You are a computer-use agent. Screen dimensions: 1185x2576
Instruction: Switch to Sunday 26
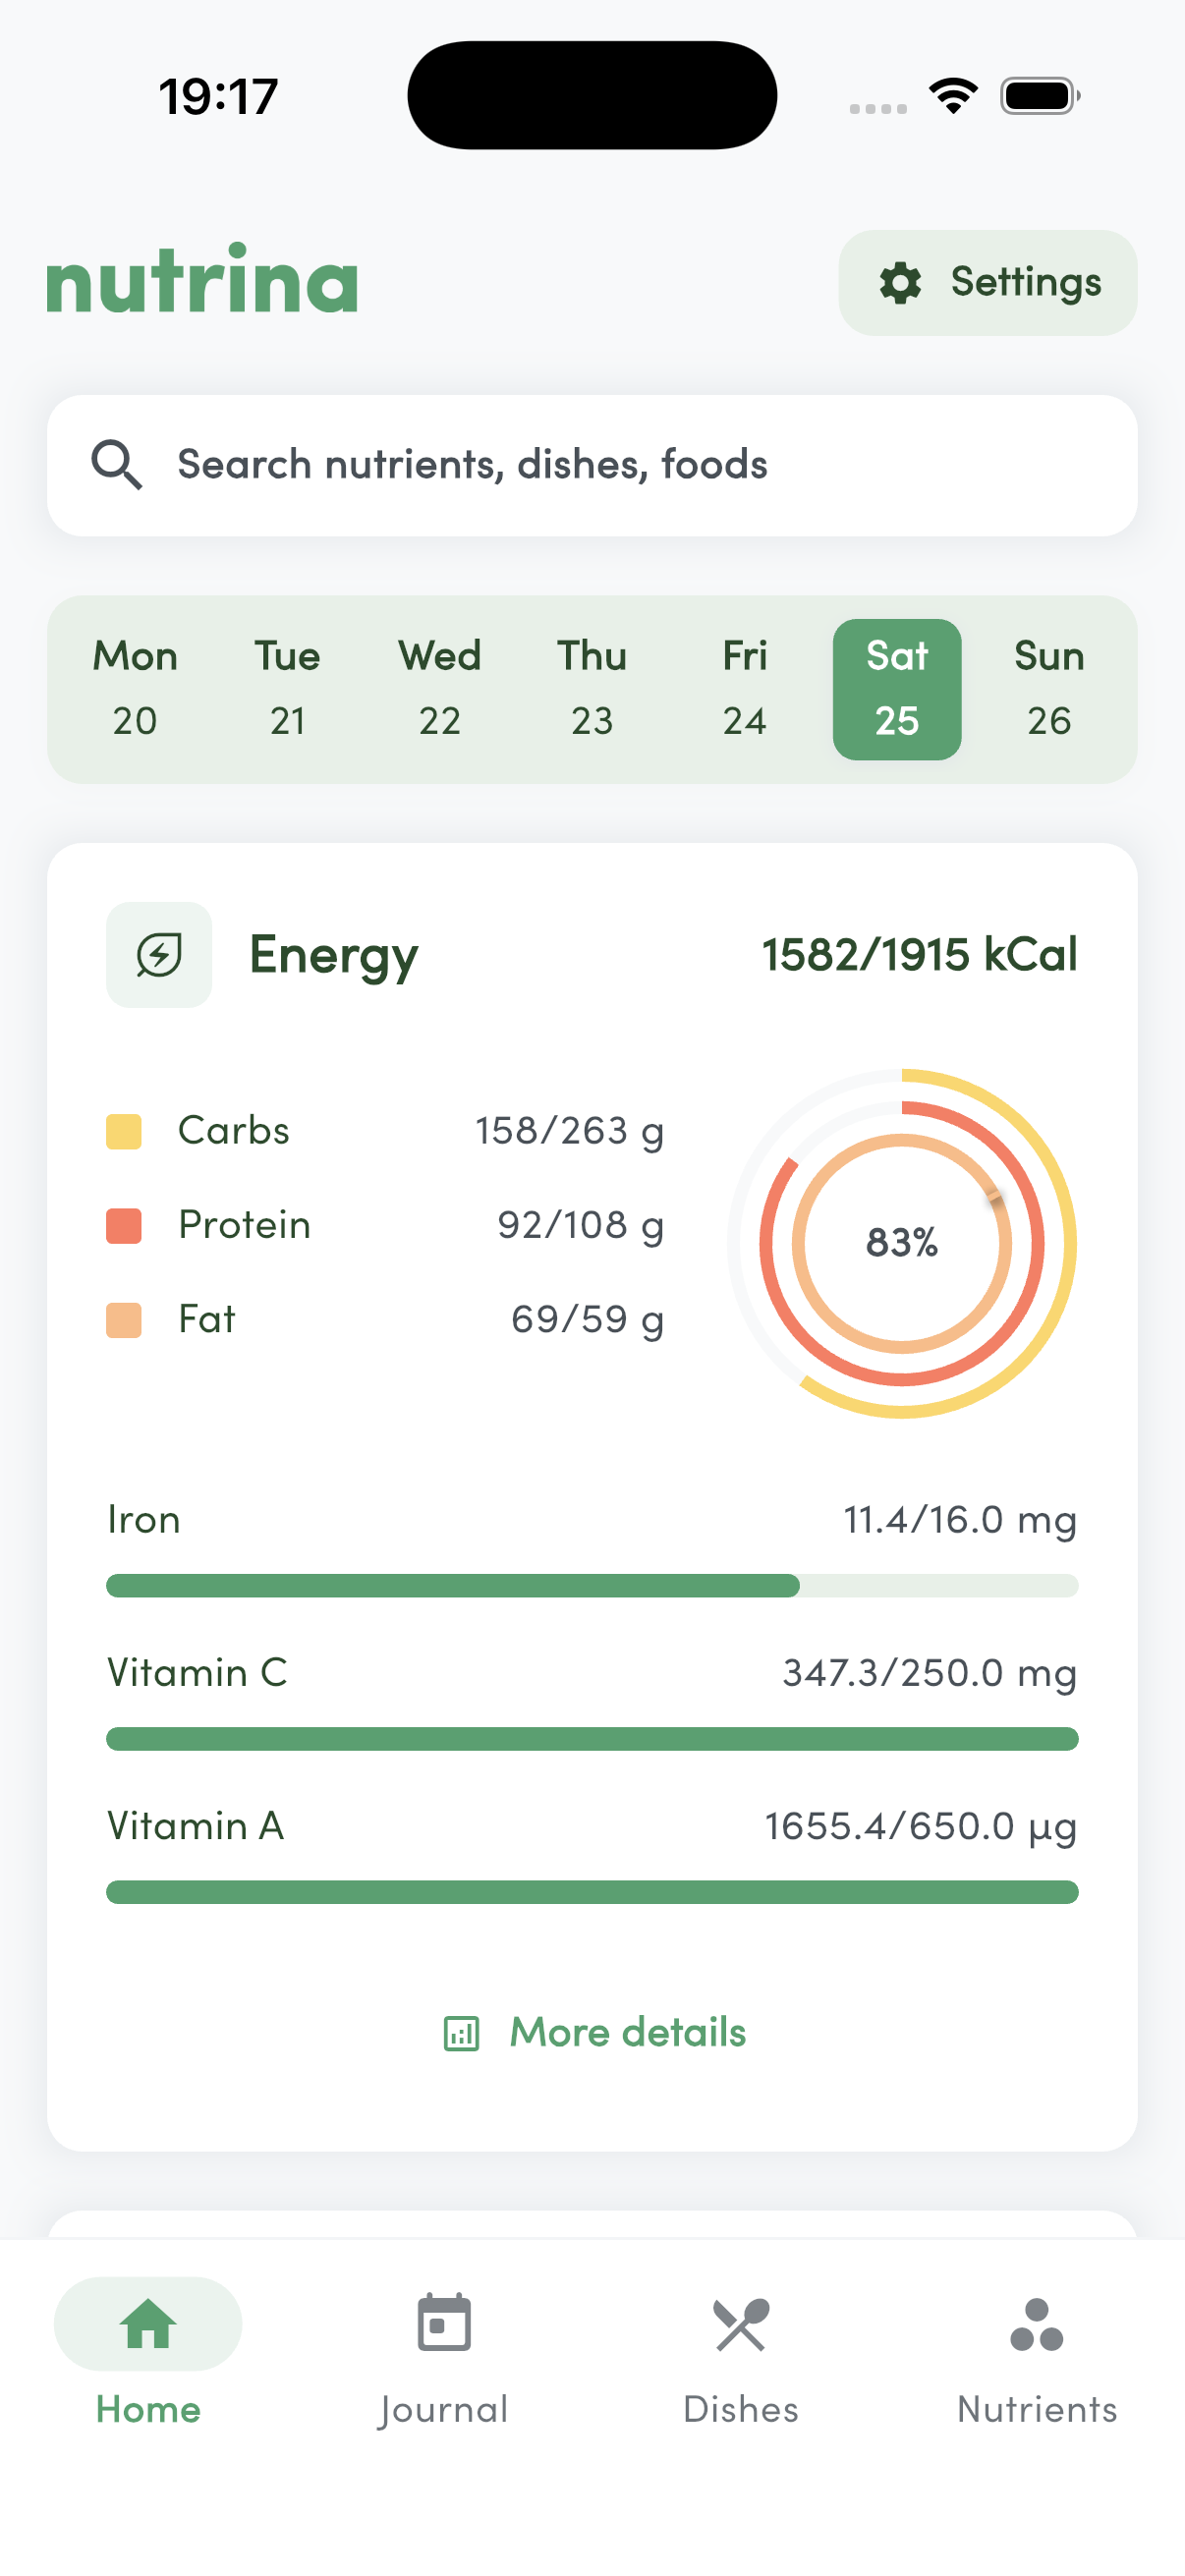[1049, 688]
